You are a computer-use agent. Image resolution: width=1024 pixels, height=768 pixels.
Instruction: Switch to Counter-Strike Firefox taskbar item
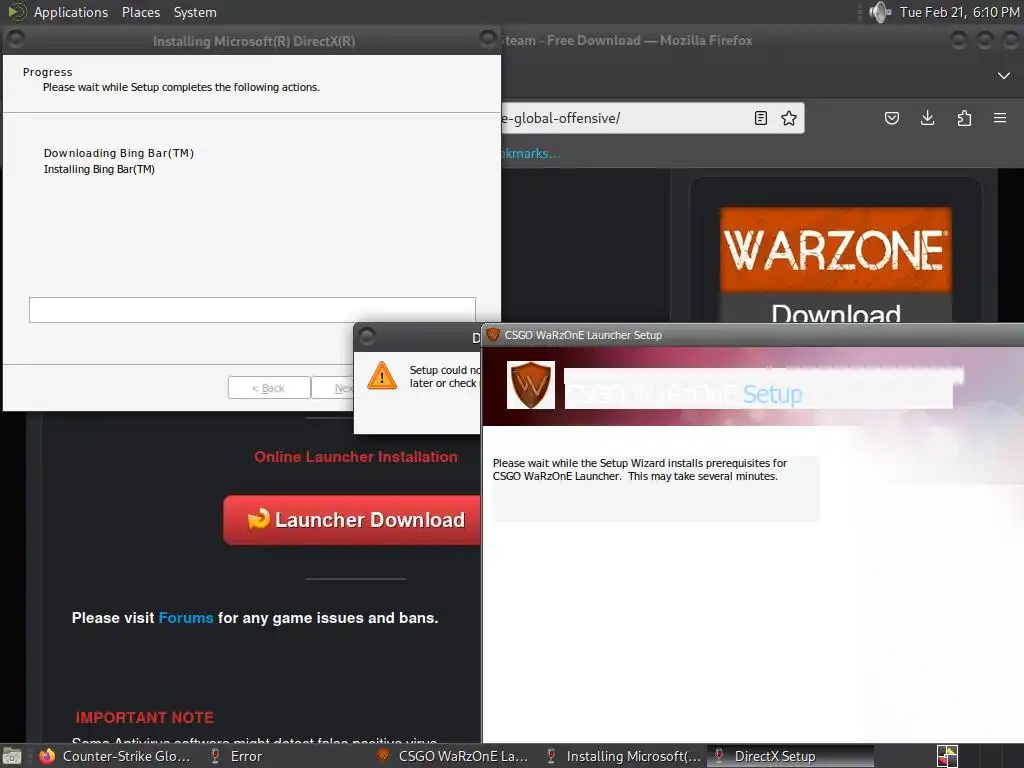(x=116, y=756)
